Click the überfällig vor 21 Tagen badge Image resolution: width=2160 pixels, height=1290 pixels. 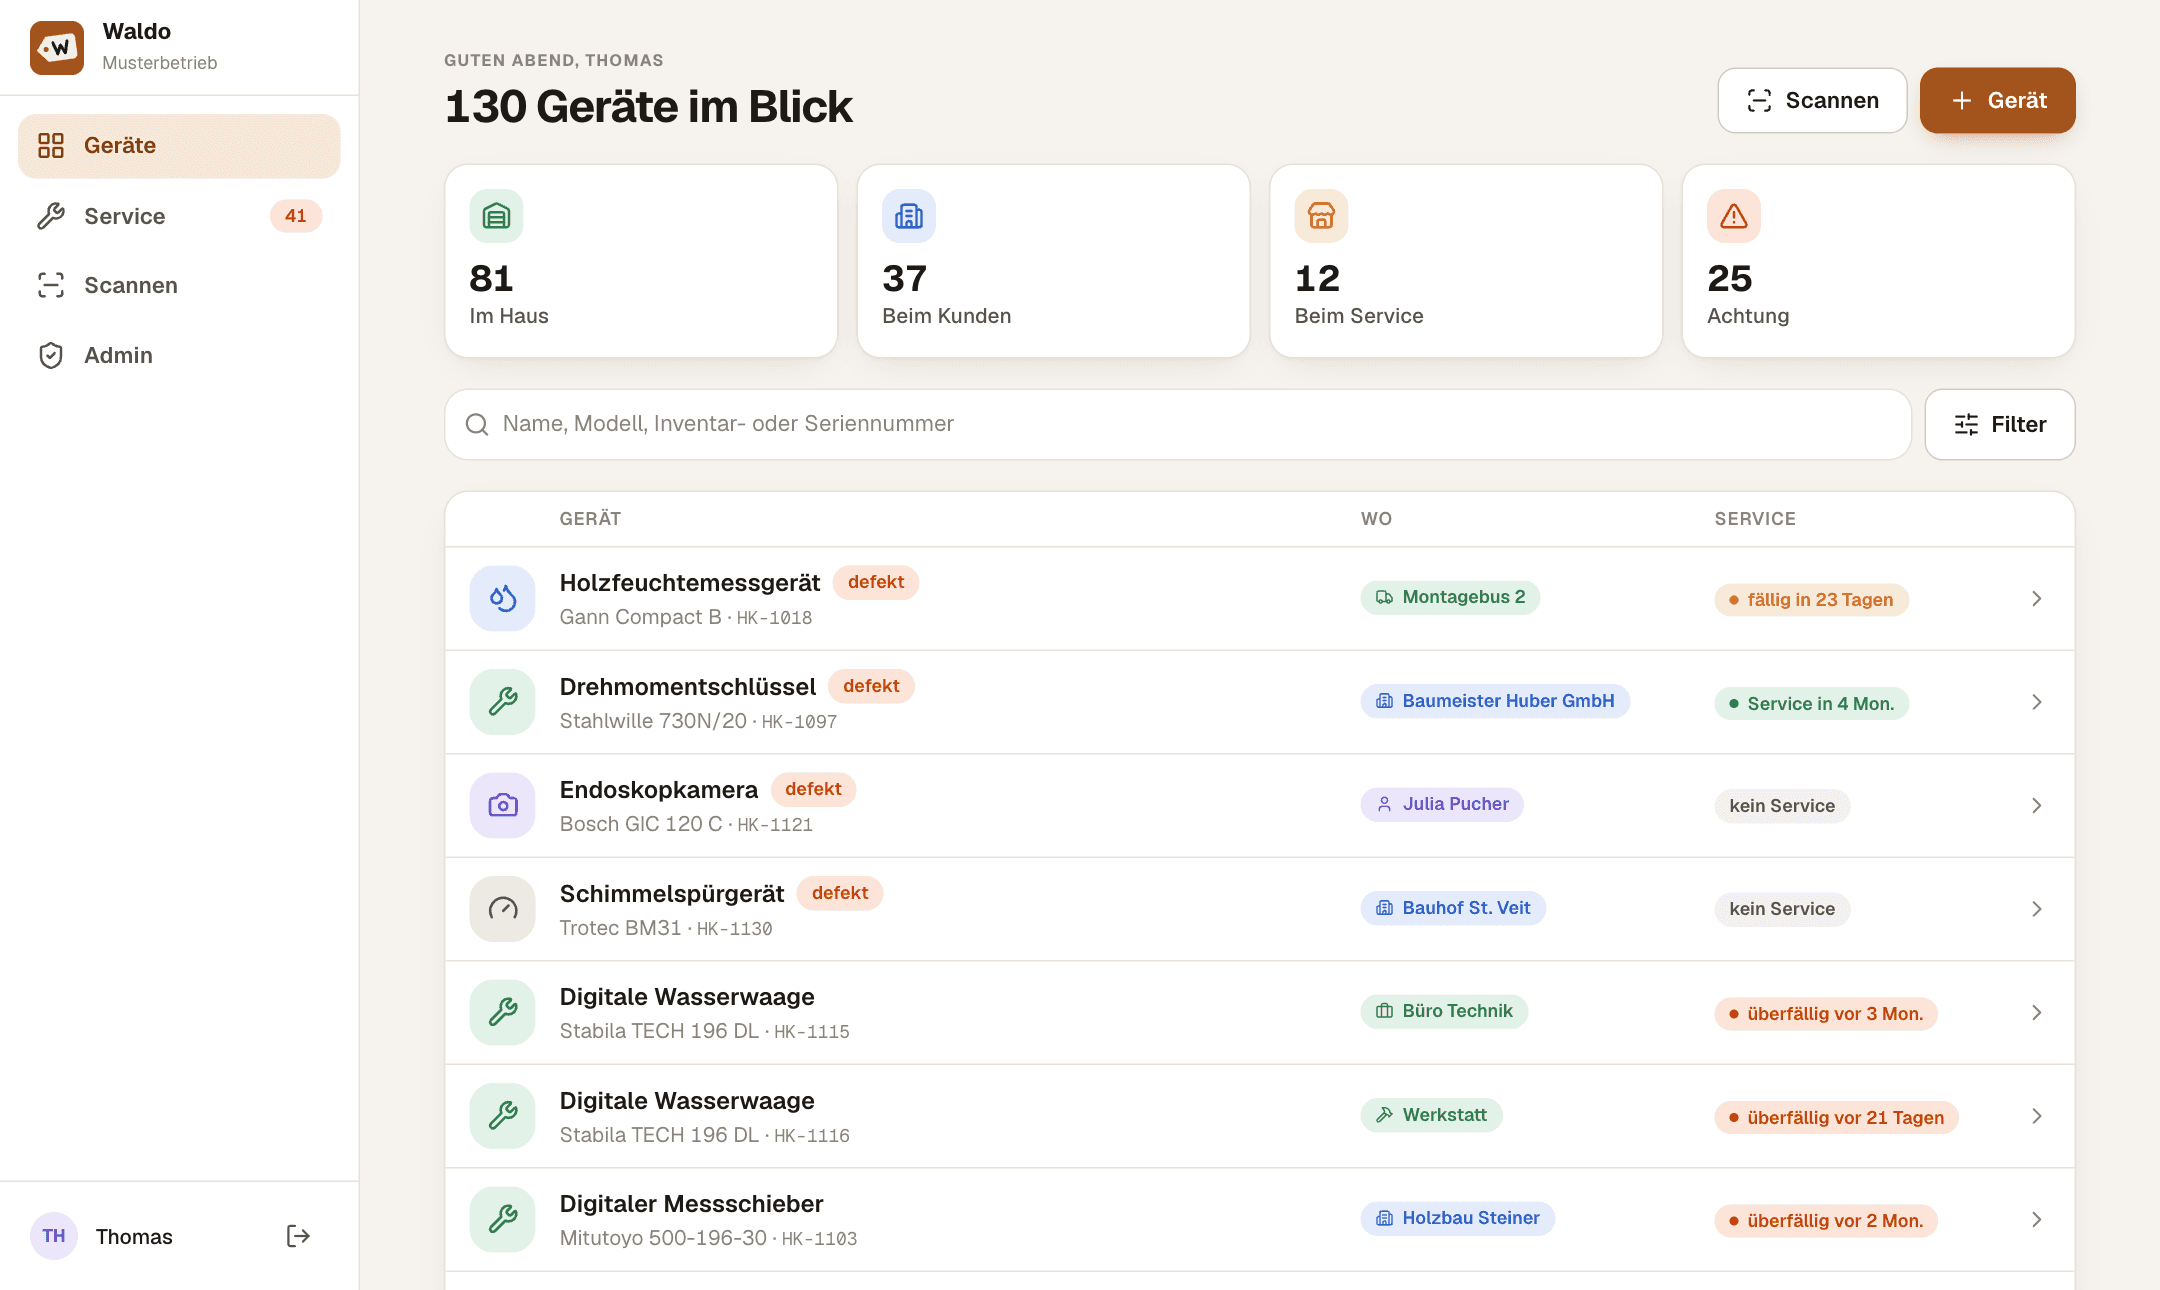pos(1836,1118)
